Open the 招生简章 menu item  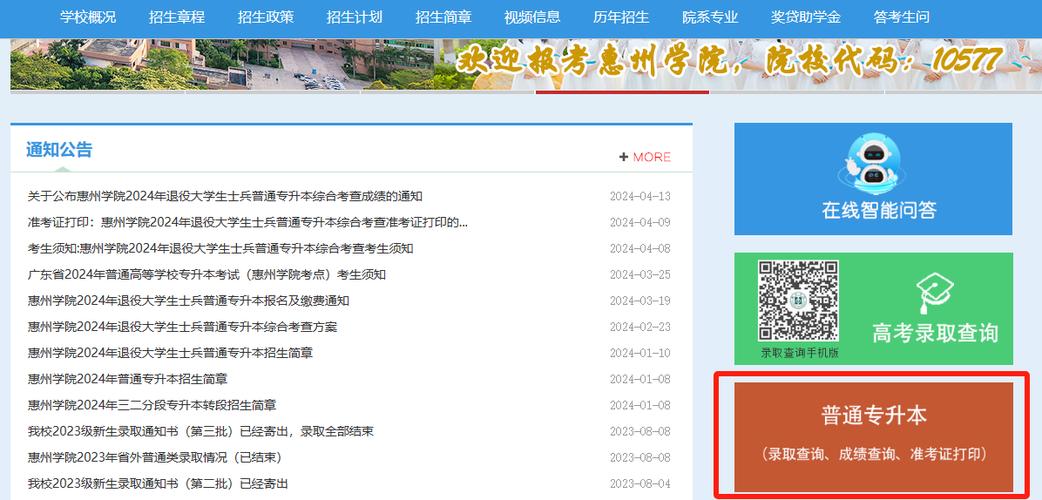coord(443,17)
